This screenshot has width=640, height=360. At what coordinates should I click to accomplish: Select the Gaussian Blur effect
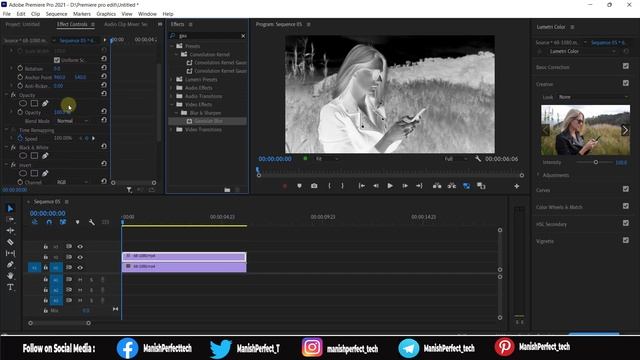pyautogui.click(x=208, y=121)
